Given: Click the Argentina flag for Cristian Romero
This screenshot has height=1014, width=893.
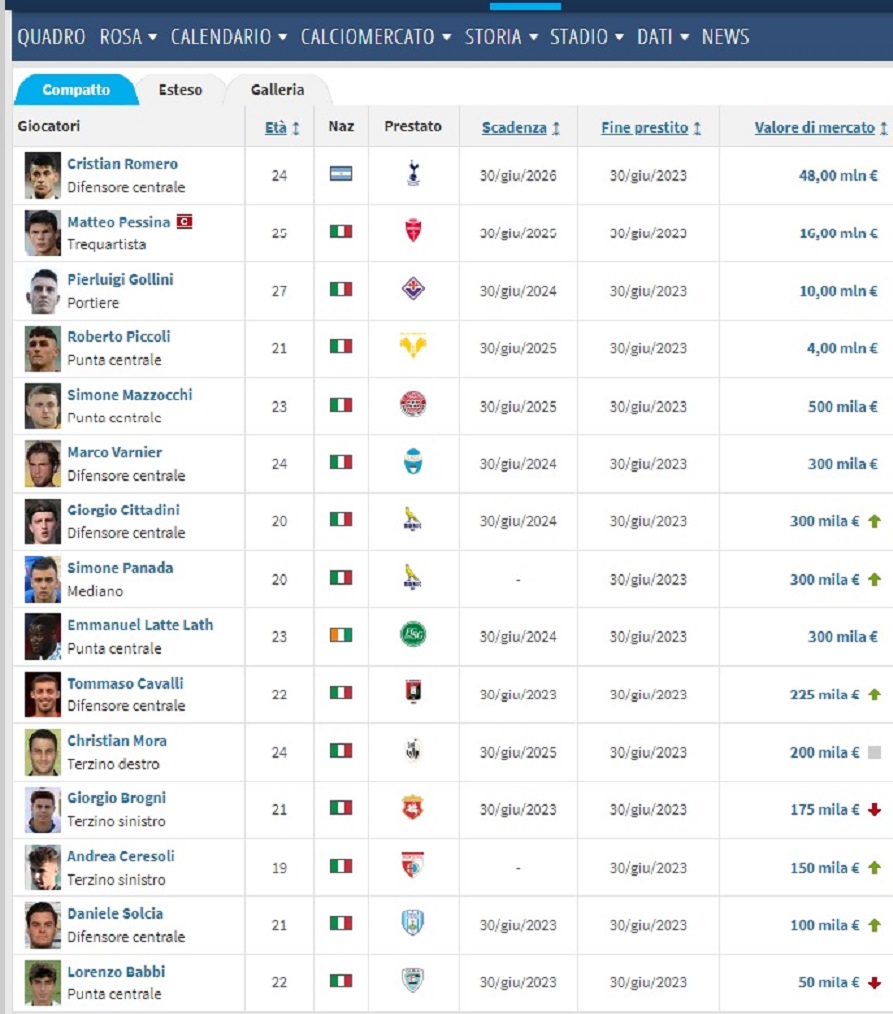Looking at the screenshot, I should click(x=341, y=174).
